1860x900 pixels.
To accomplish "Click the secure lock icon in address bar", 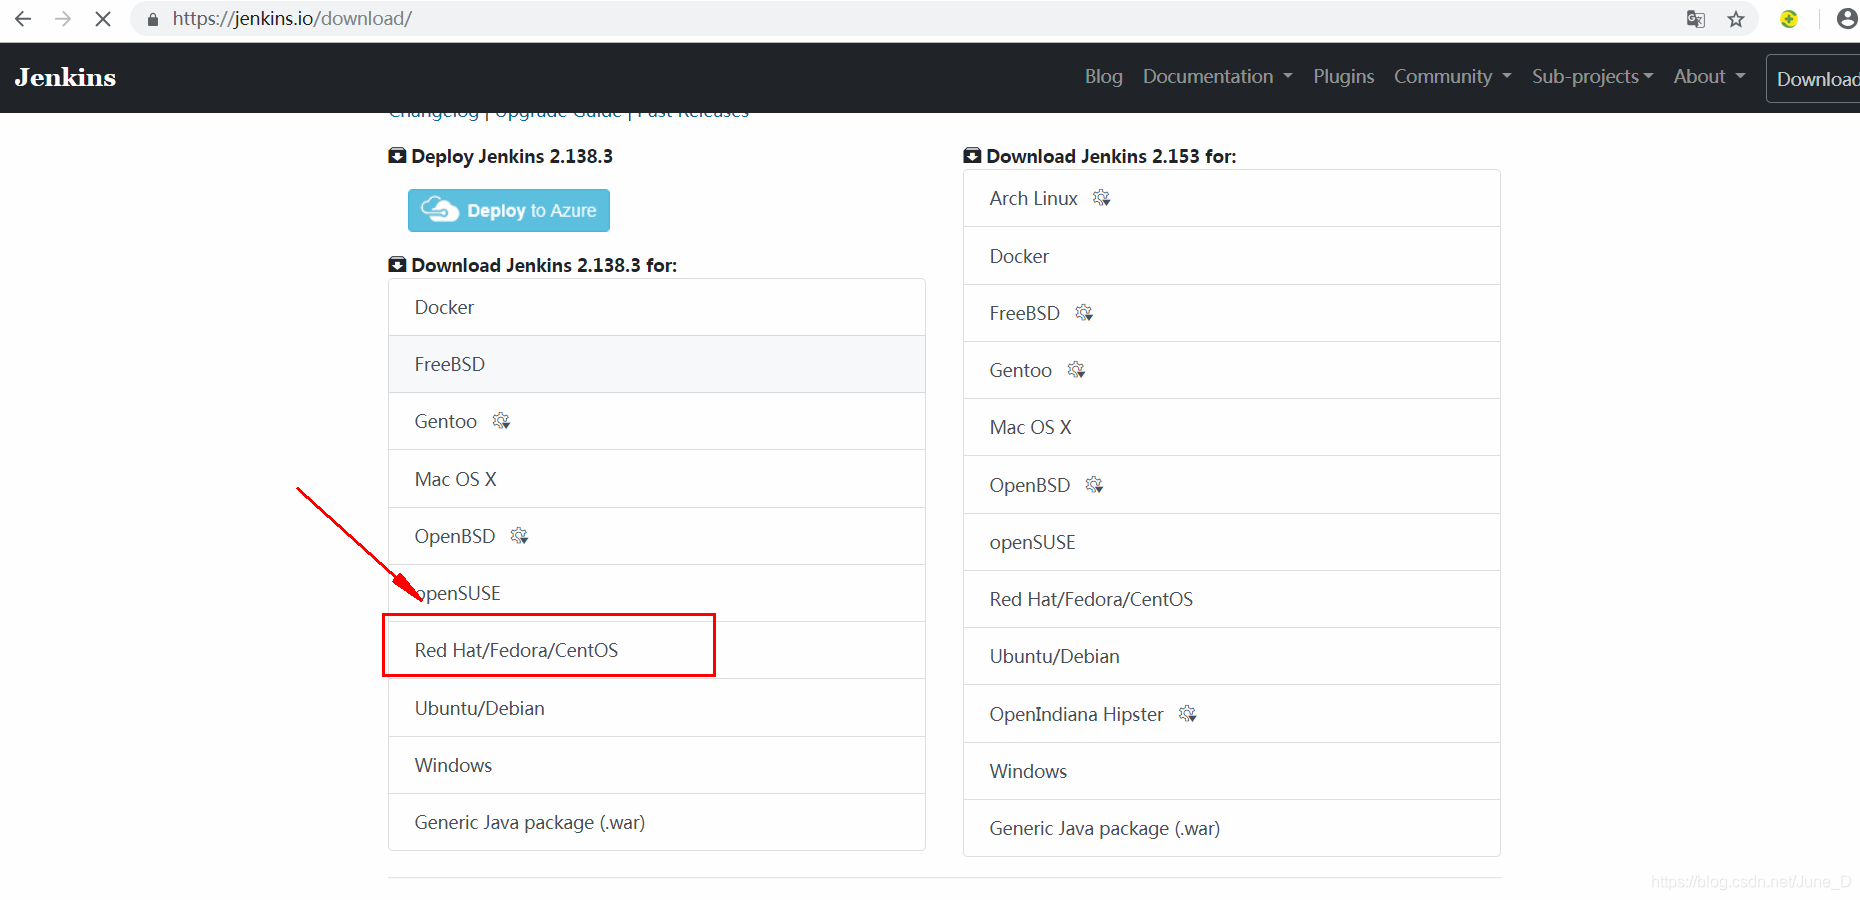I will point(153,19).
